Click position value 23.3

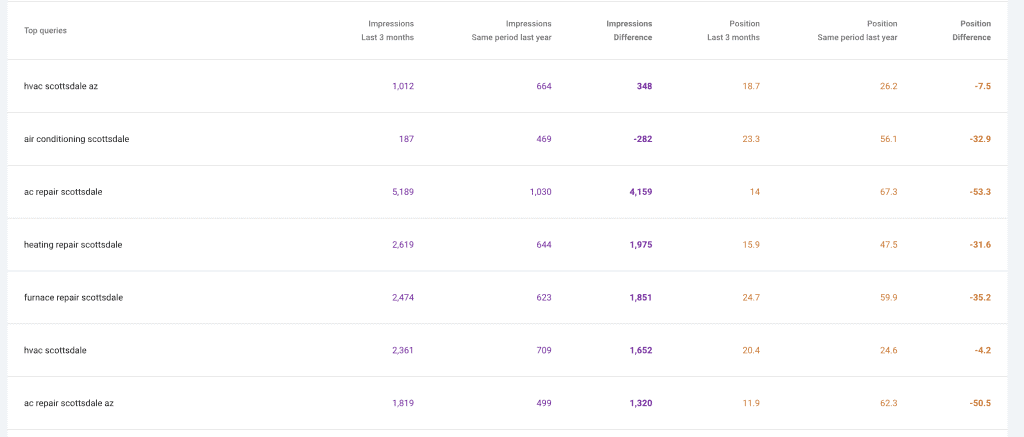pos(751,139)
